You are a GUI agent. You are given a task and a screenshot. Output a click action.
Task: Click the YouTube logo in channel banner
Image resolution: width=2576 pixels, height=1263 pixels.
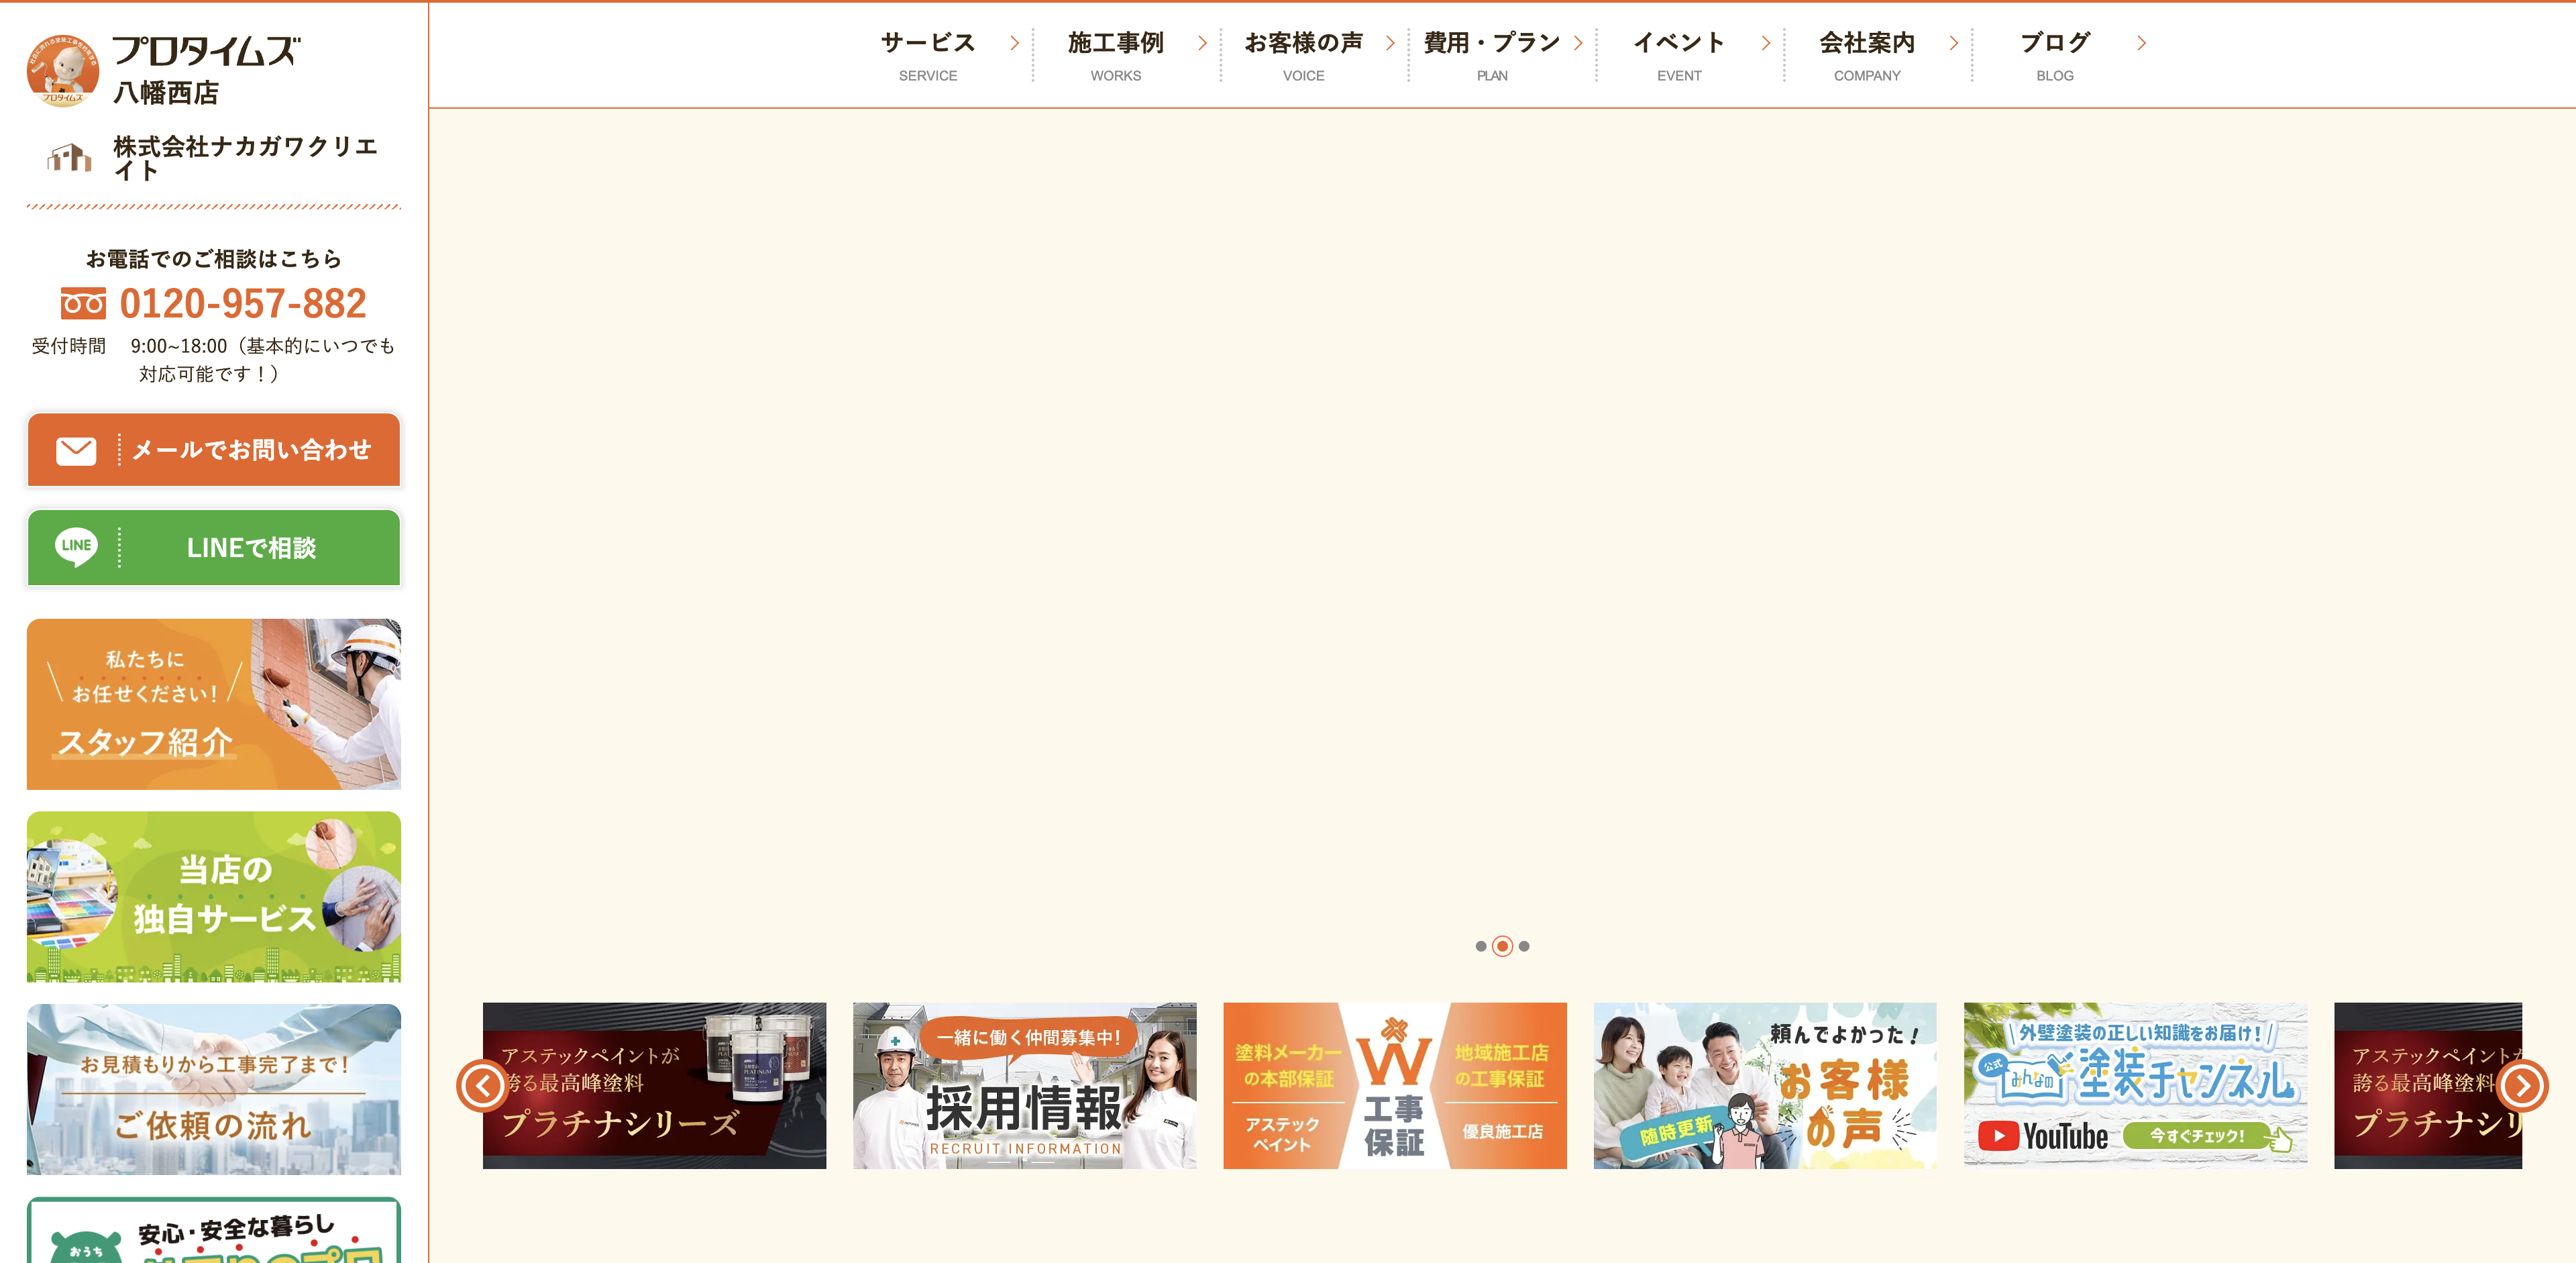[x=2043, y=1137]
